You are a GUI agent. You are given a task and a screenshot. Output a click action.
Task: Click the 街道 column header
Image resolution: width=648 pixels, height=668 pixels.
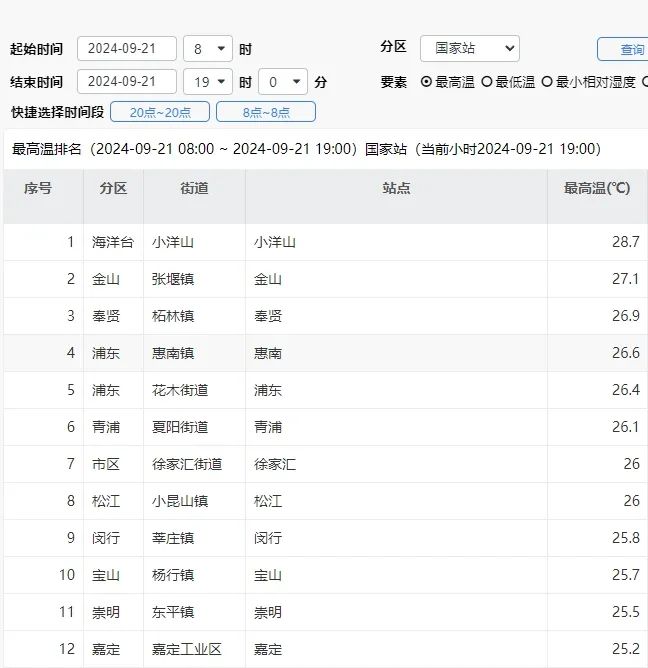(x=194, y=188)
